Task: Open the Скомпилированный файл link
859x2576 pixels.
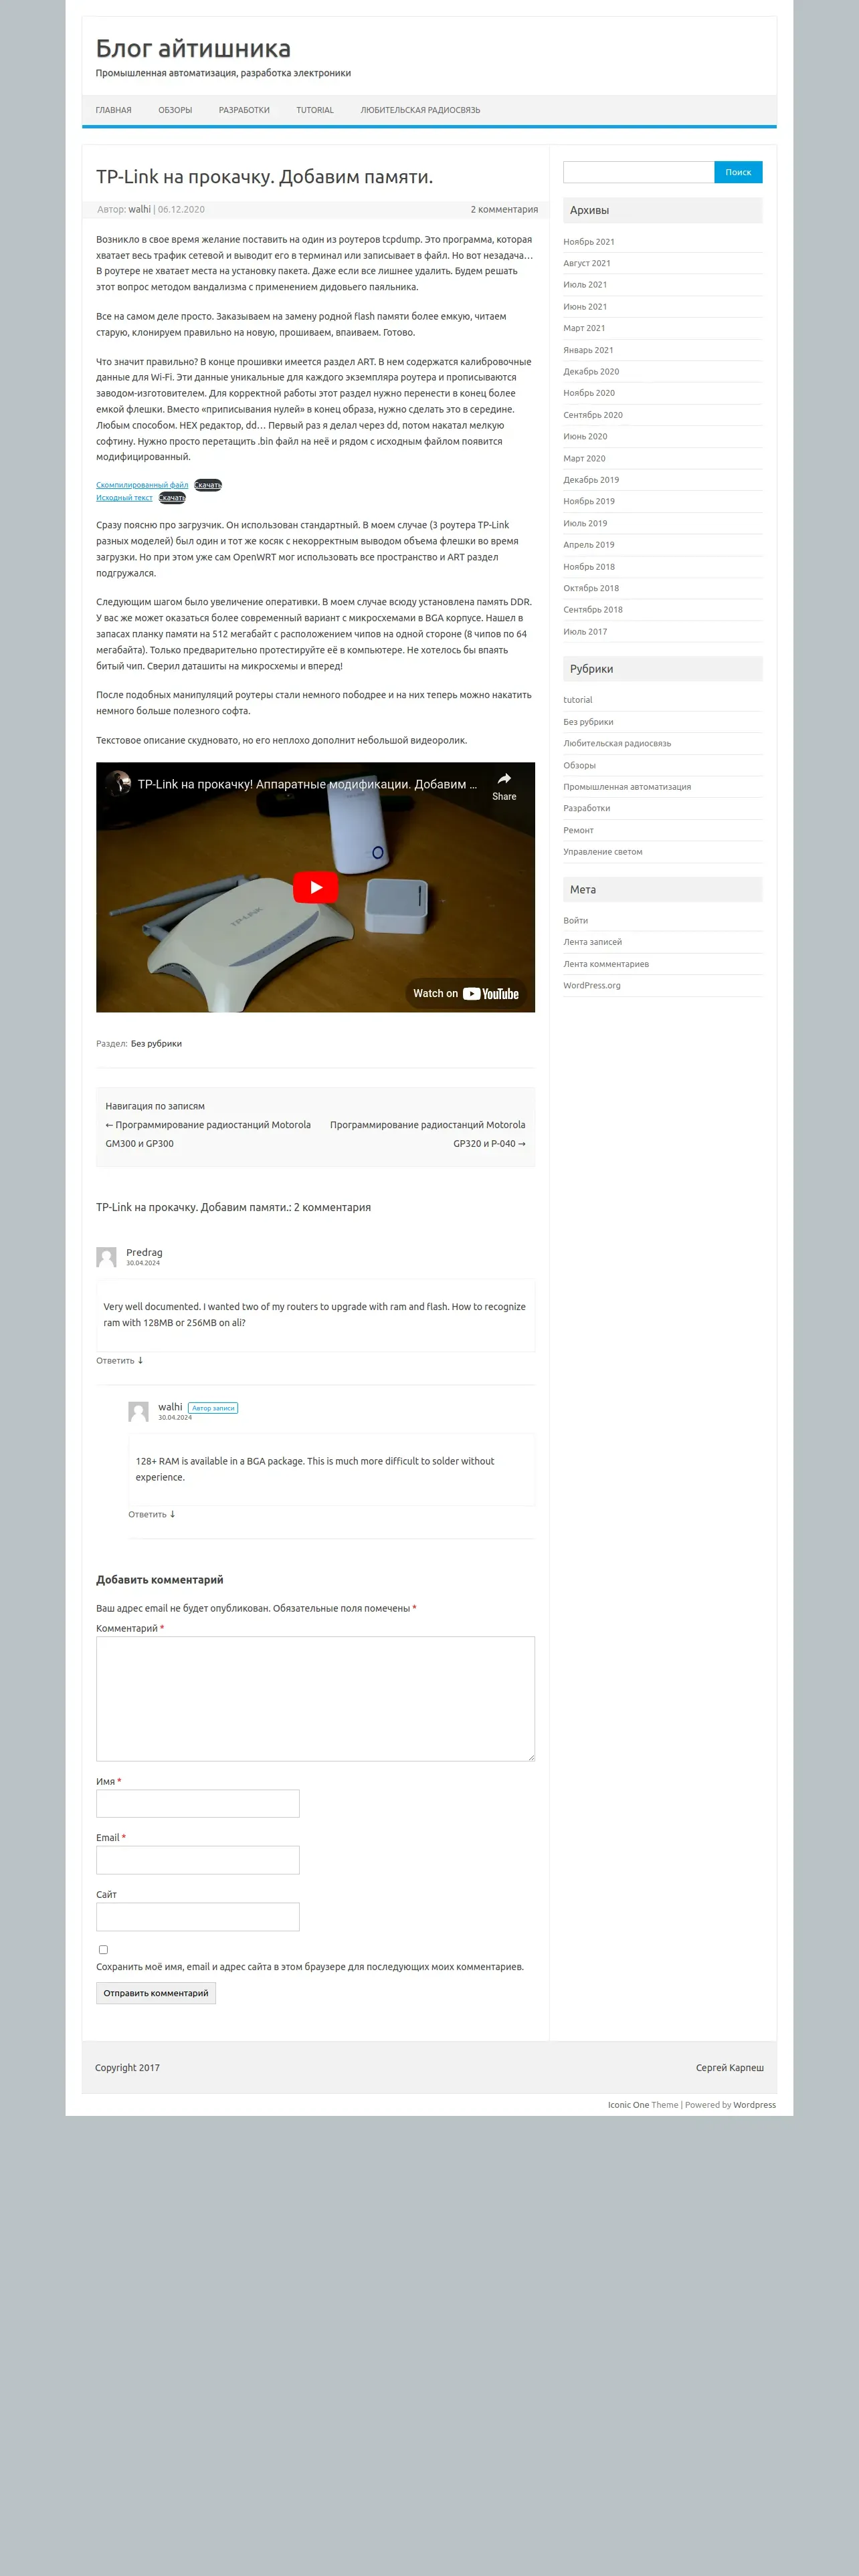Action: tap(142, 485)
